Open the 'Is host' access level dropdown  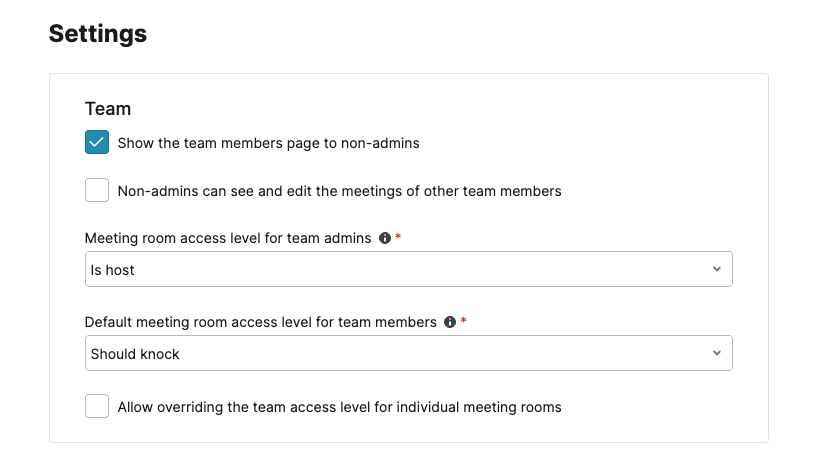pyautogui.click(x=408, y=269)
